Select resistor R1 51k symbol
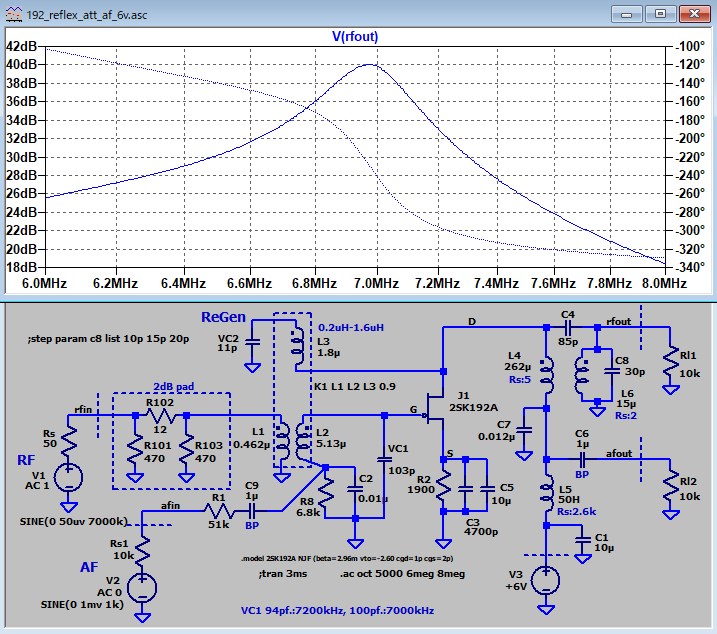The width and height of the screenshot is (717, 634). (x=219, y=510)
